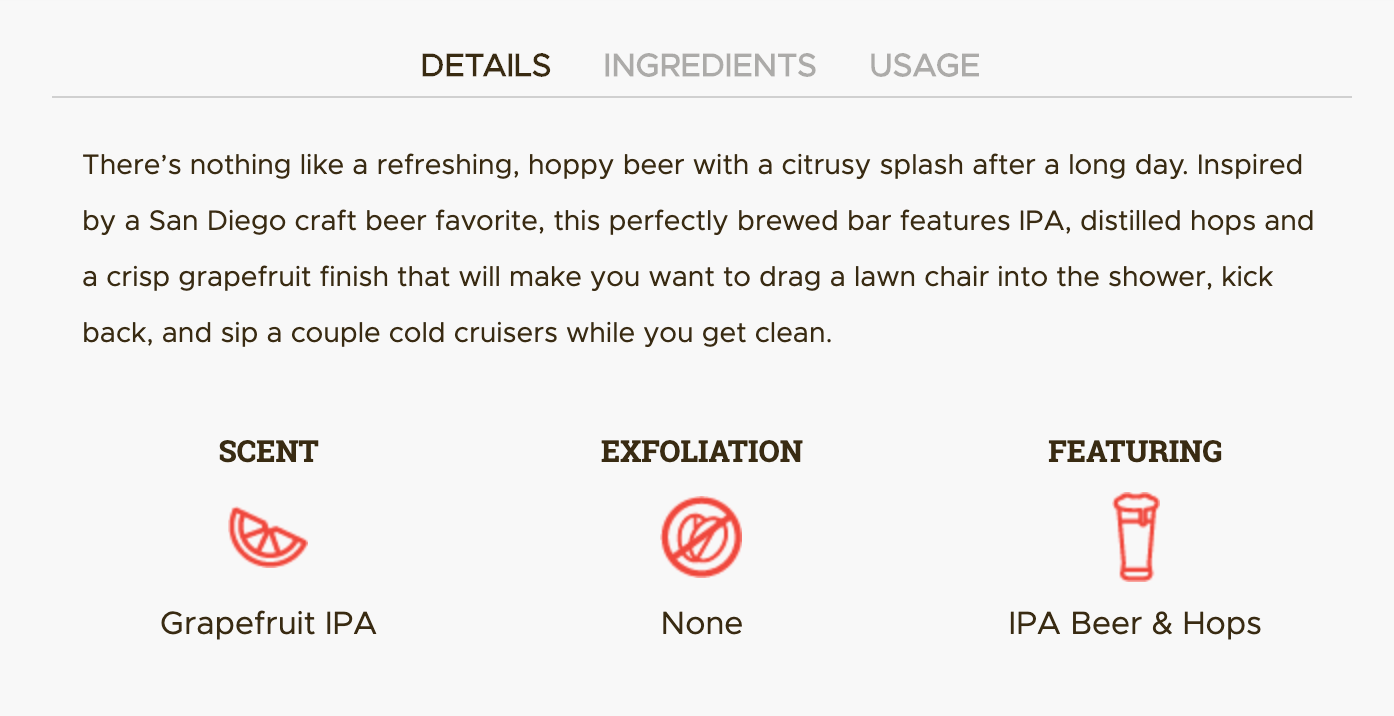This screenshot has width=1394, height=716.
Task: Click the beer glass featuring icon
Action: click(x=1135, y=537)
